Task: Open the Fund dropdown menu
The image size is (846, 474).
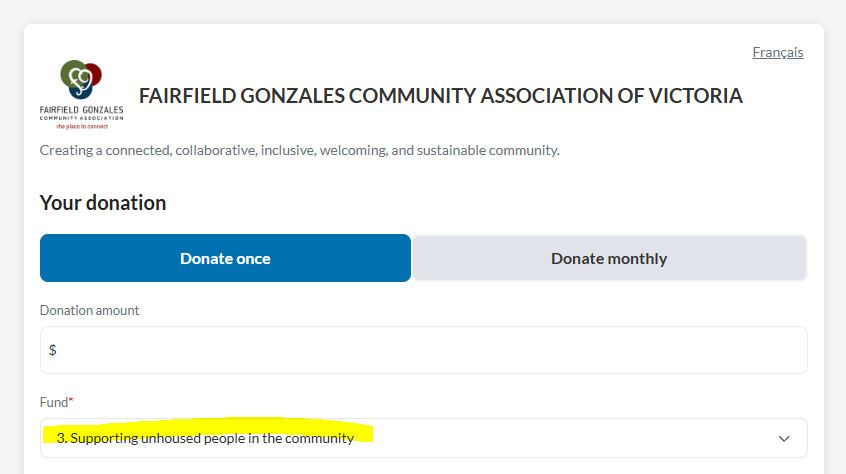Action: click(x=423, y=438)
